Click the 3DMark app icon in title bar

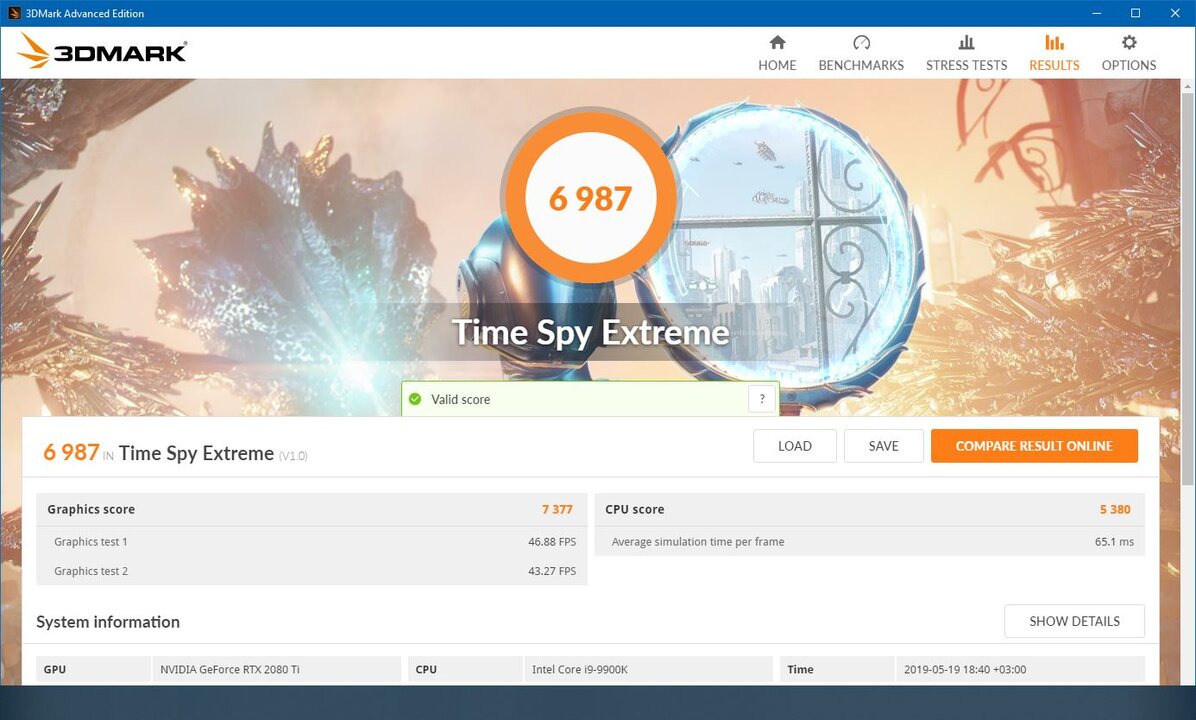point(13,13)
